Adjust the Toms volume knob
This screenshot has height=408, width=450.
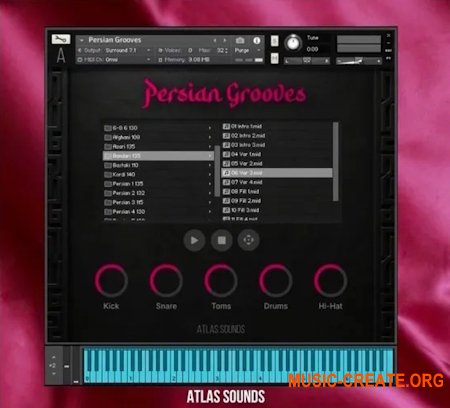pyautogui.click(x=221, y=280)
